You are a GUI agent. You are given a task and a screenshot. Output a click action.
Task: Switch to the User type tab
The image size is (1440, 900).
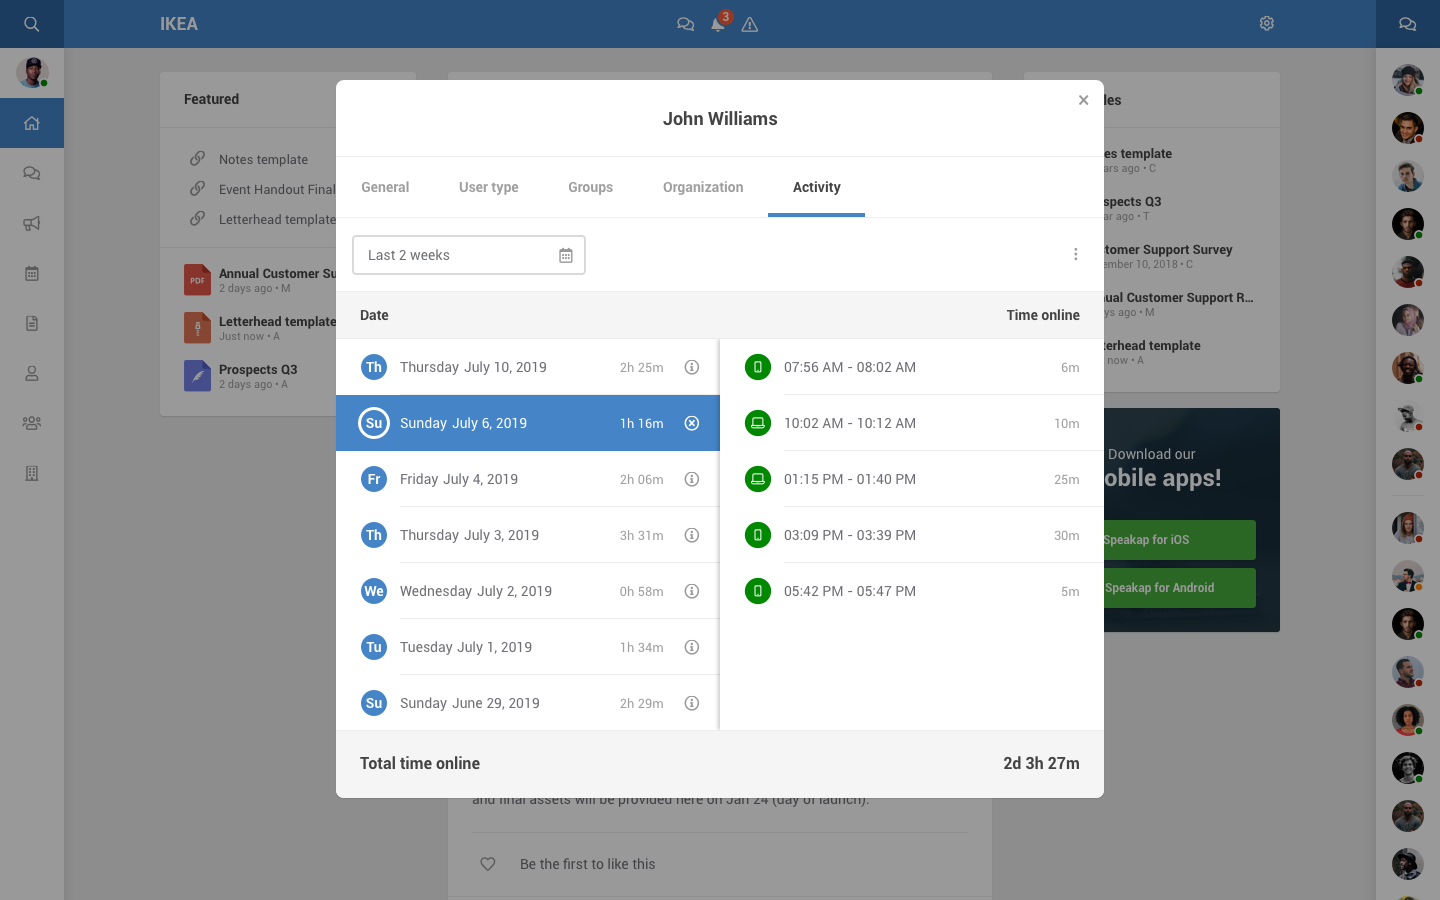coord(489,187)
